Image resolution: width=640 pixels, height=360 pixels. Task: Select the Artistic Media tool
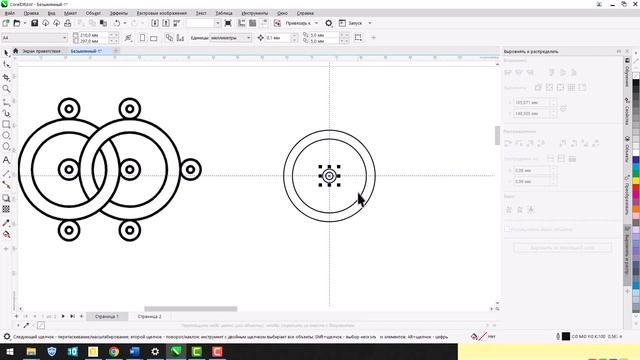6,113
